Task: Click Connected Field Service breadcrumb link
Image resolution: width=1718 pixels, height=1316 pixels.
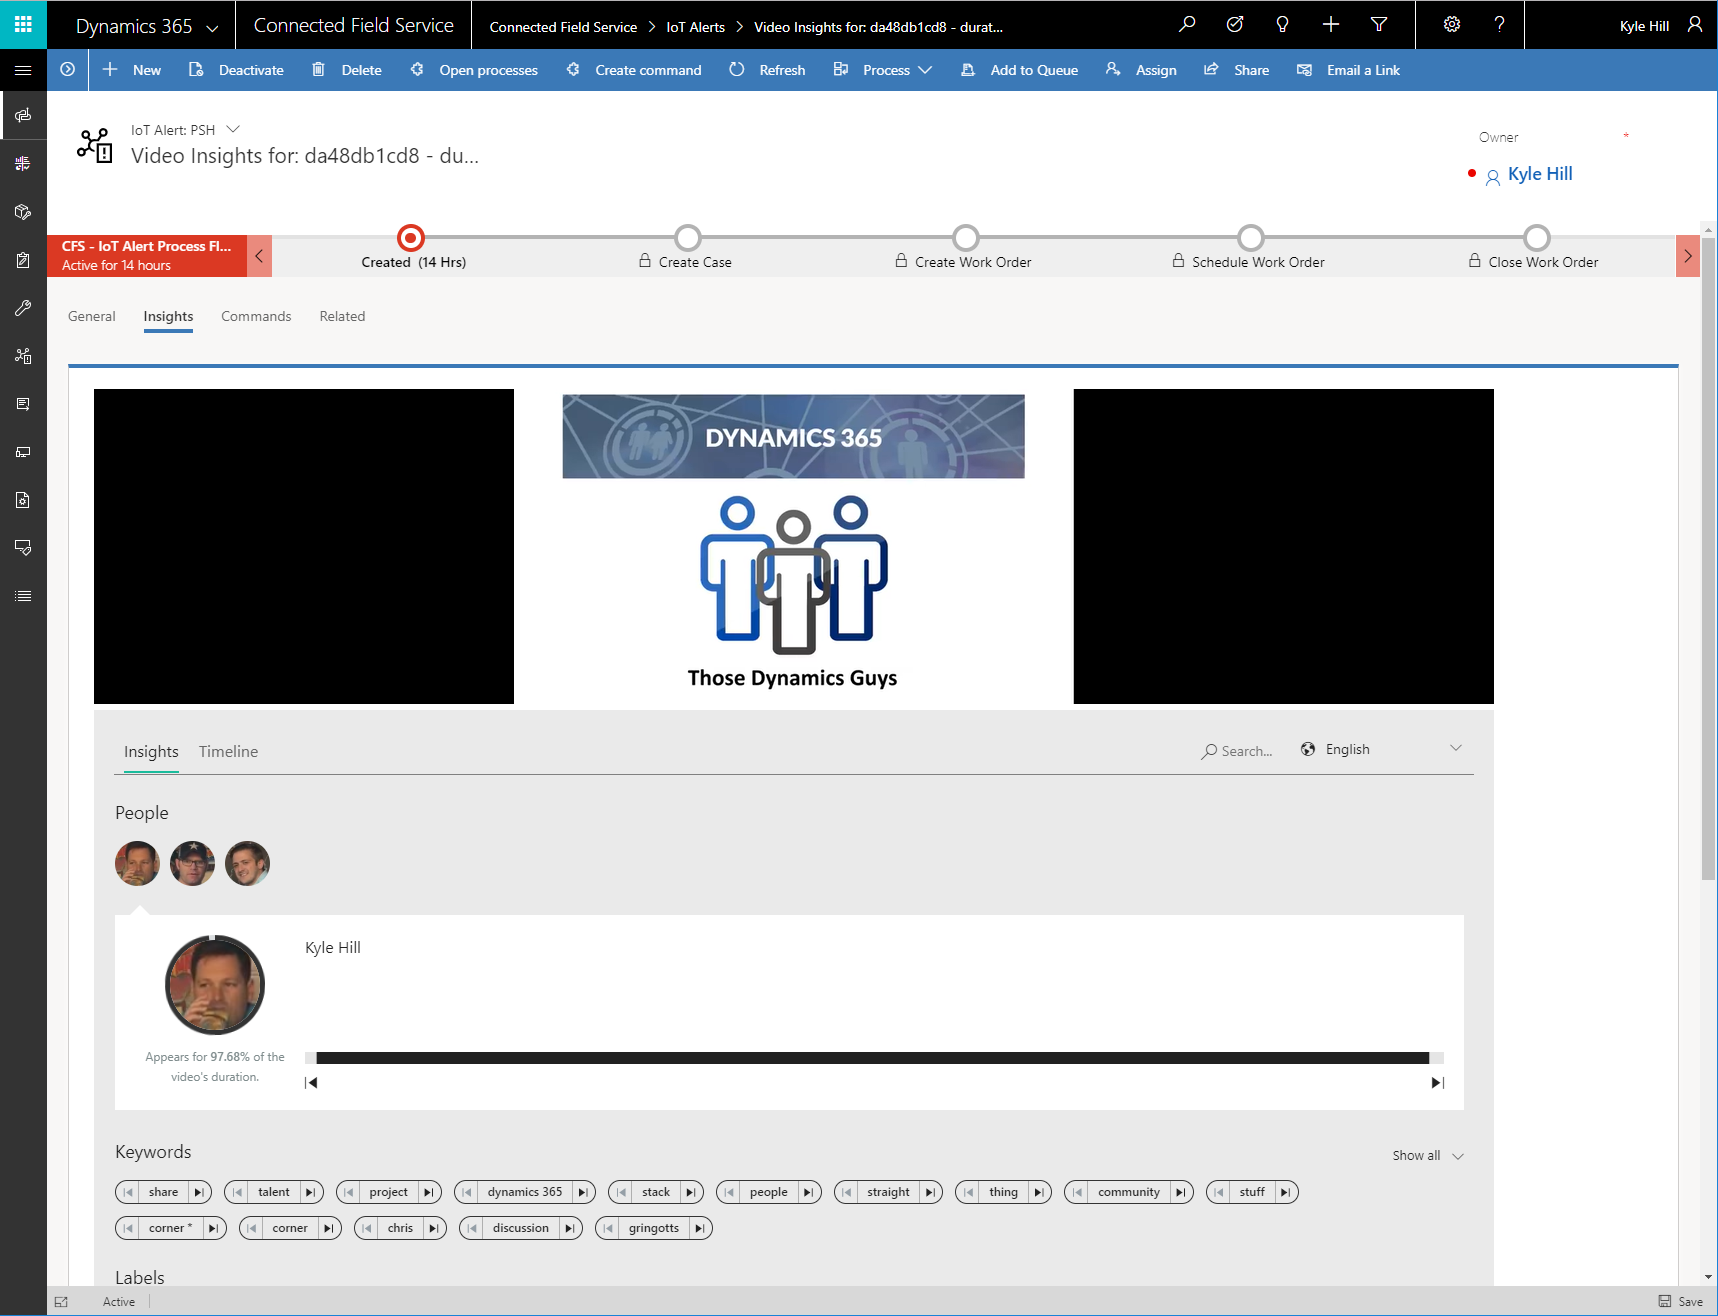Action: tap(563, 27)
